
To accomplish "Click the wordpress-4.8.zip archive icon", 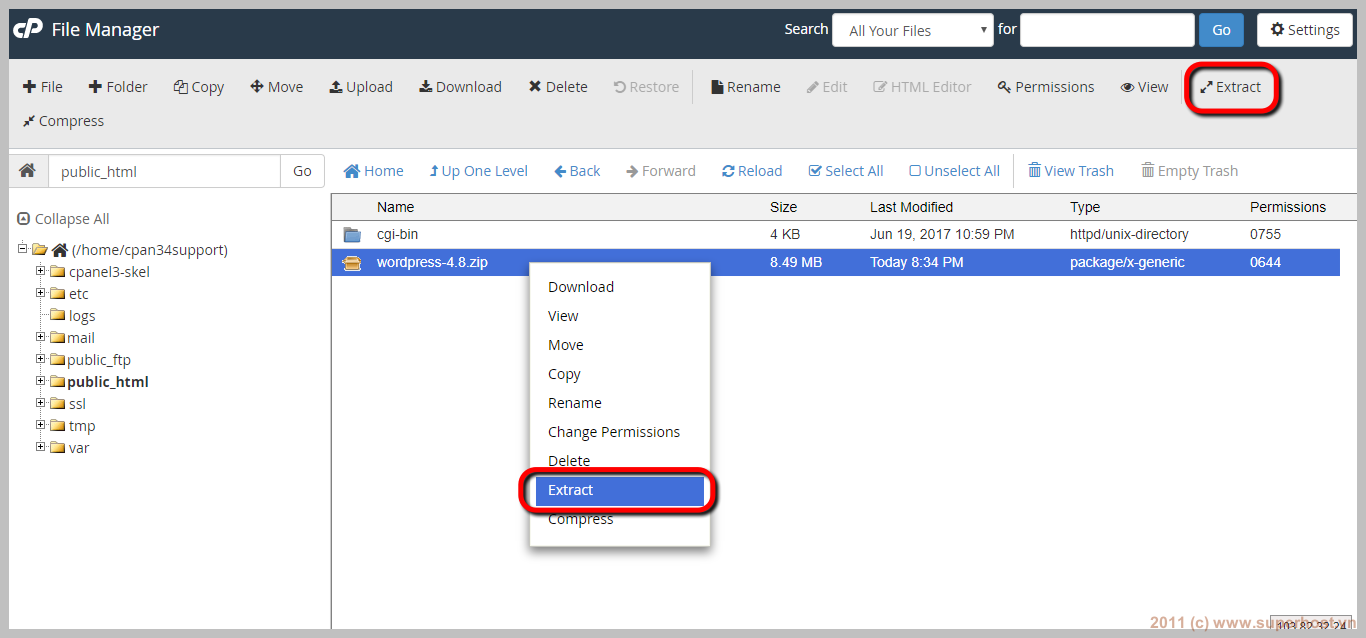I will [x=352, y=263].
